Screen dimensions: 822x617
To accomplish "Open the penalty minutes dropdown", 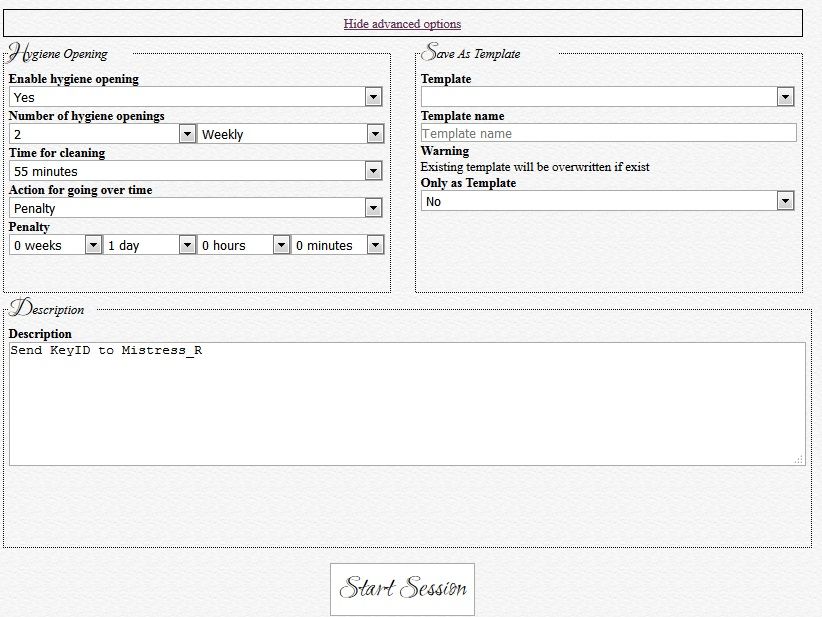I will pyautogui.click(x=337, y=245).
